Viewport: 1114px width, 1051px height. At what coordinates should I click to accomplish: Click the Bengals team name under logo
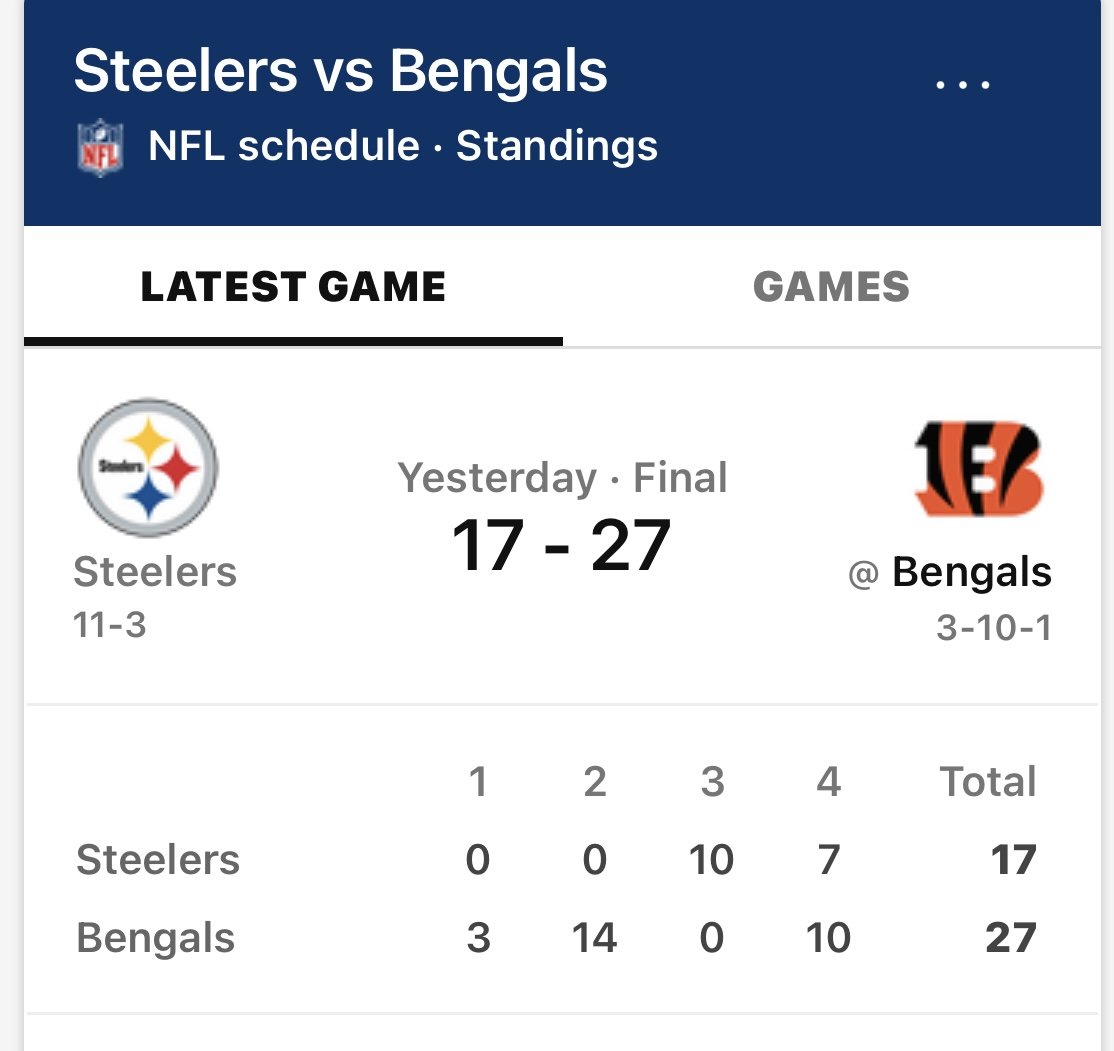pos(971,572)
